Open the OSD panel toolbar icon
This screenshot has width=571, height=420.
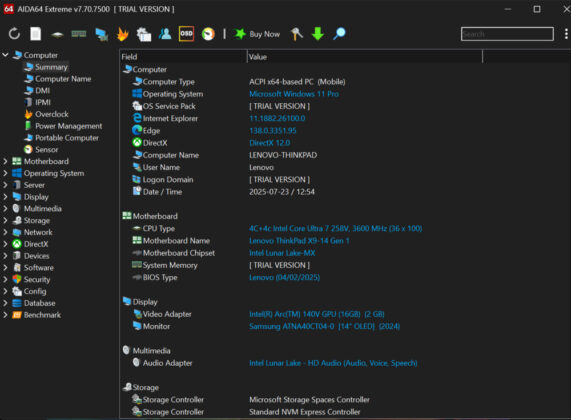tap(186, 34)
